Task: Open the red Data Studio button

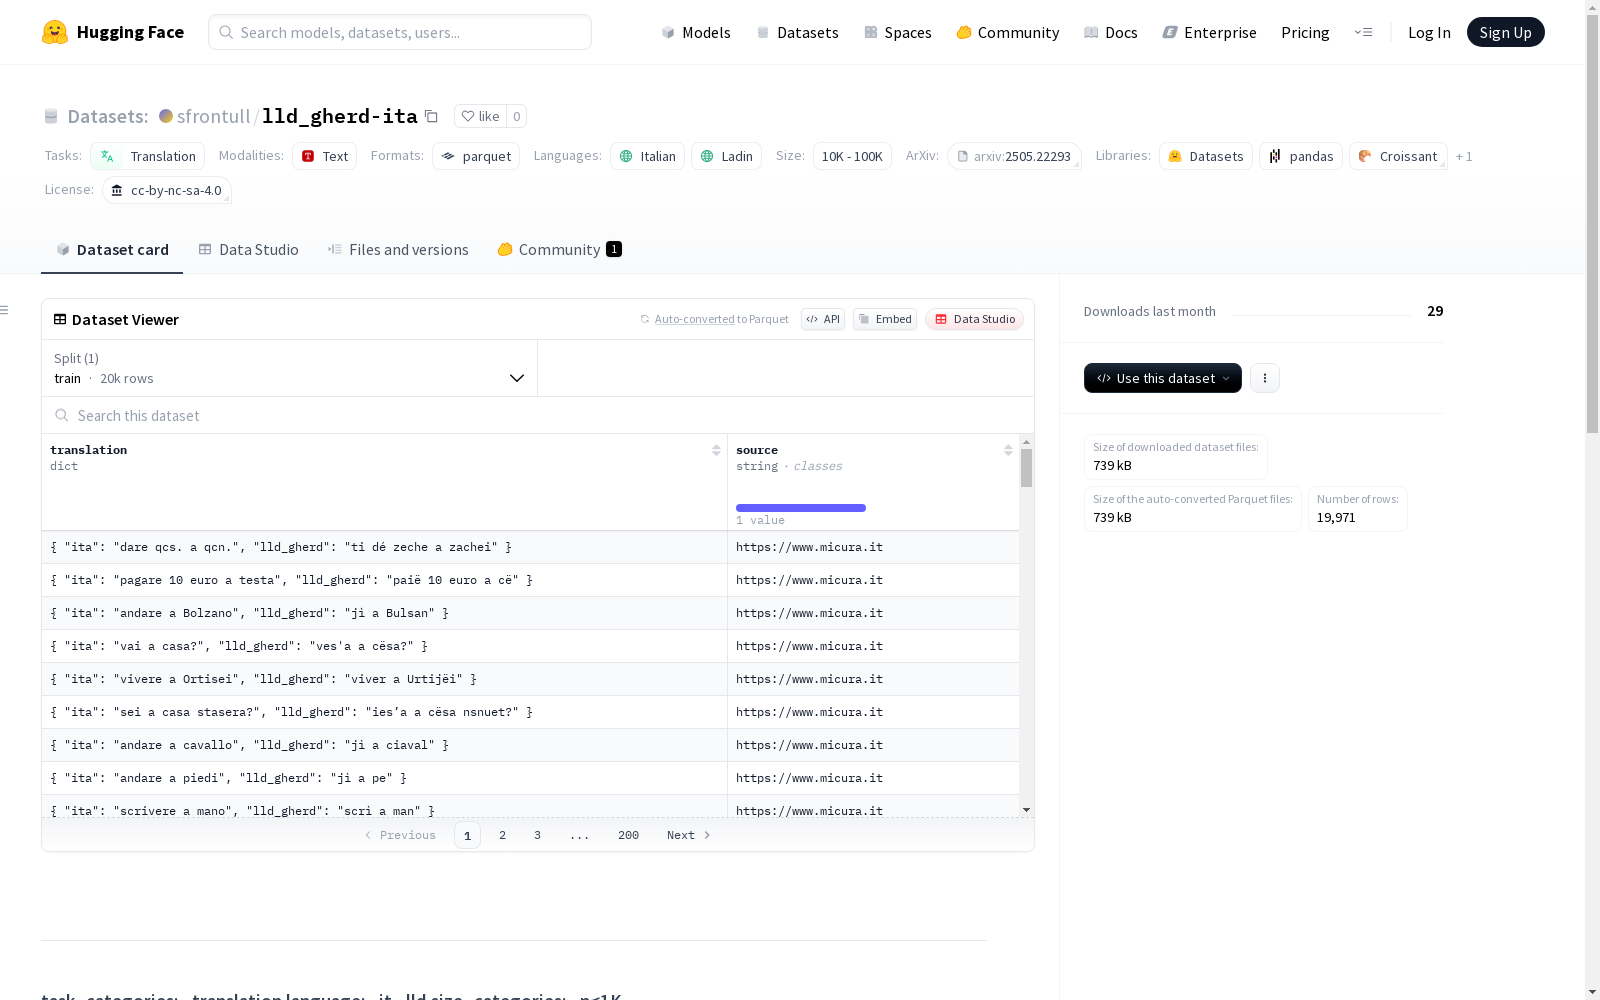Action: tap(974, 319)
